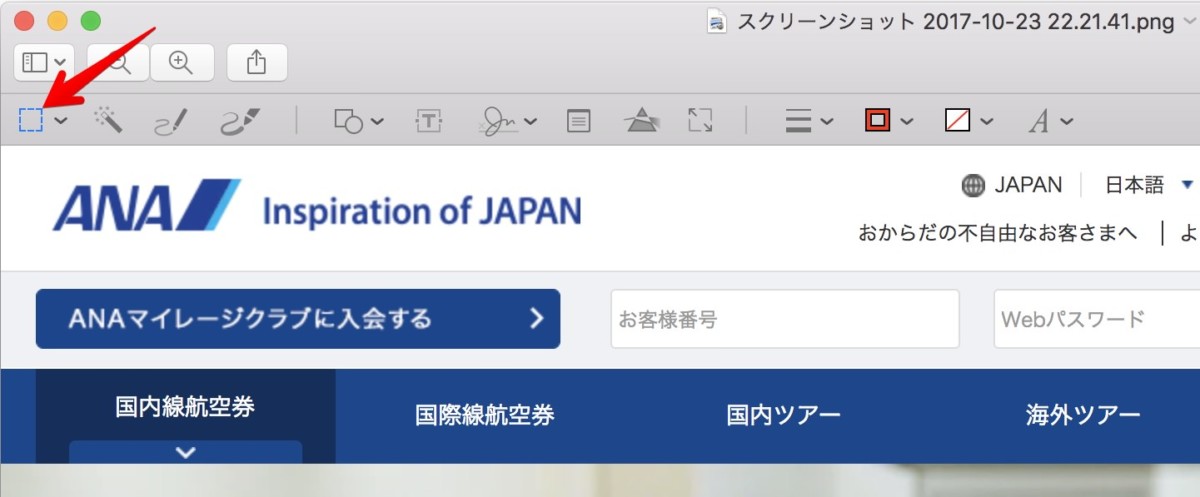Viewport: 1200px width, 497px height.
Task: Select the Draw brush tool
Action: (x=240, y=121)
